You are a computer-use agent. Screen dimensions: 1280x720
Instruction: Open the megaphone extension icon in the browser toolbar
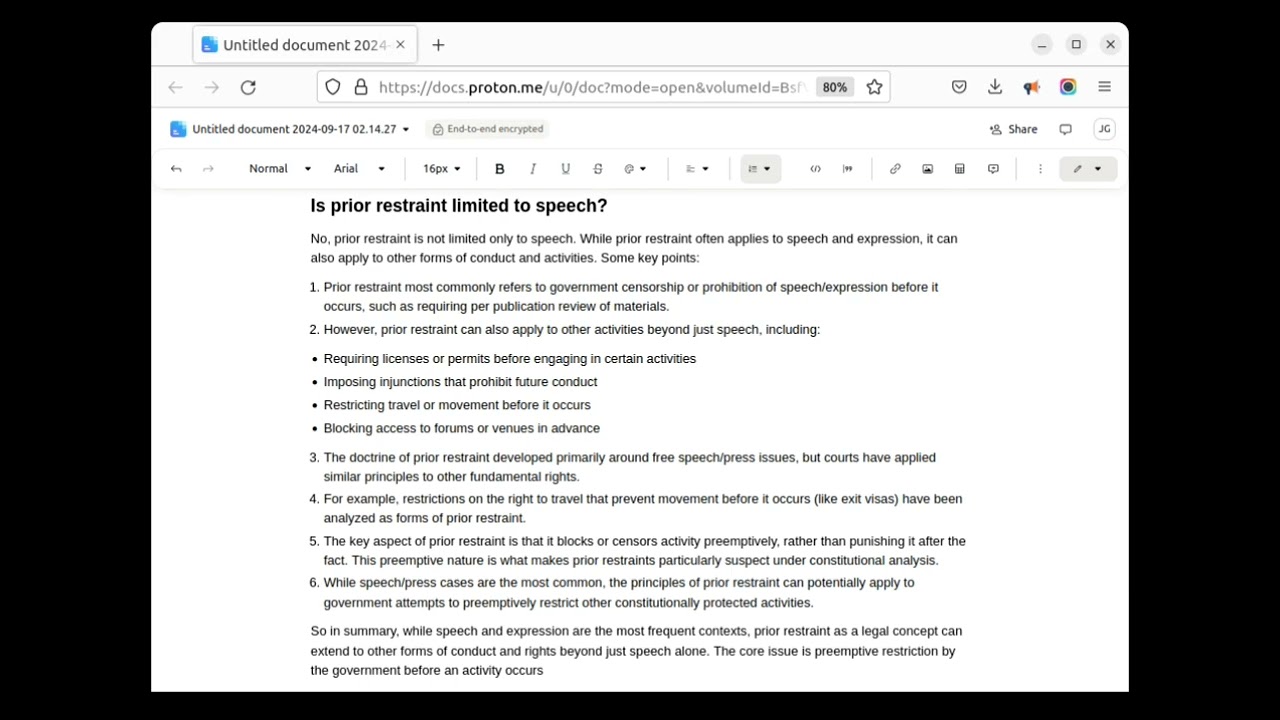pyautogui.click(x=1031, y=87)
